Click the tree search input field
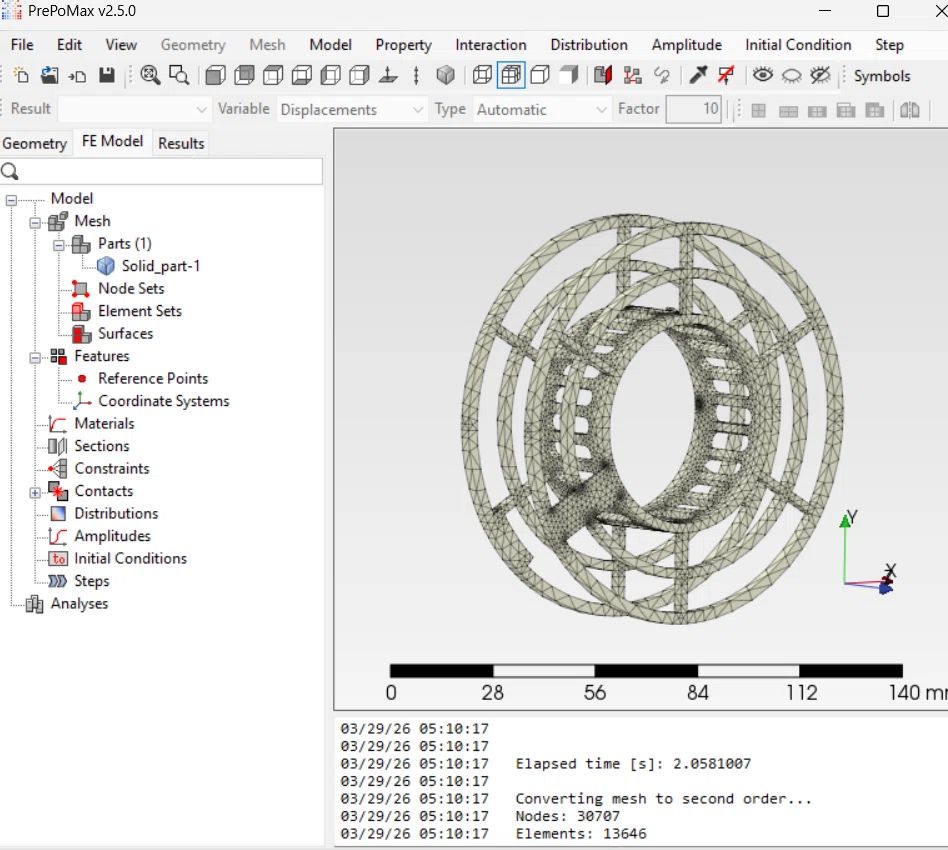Viewport: 948px width, 850px height. [161, 172]
